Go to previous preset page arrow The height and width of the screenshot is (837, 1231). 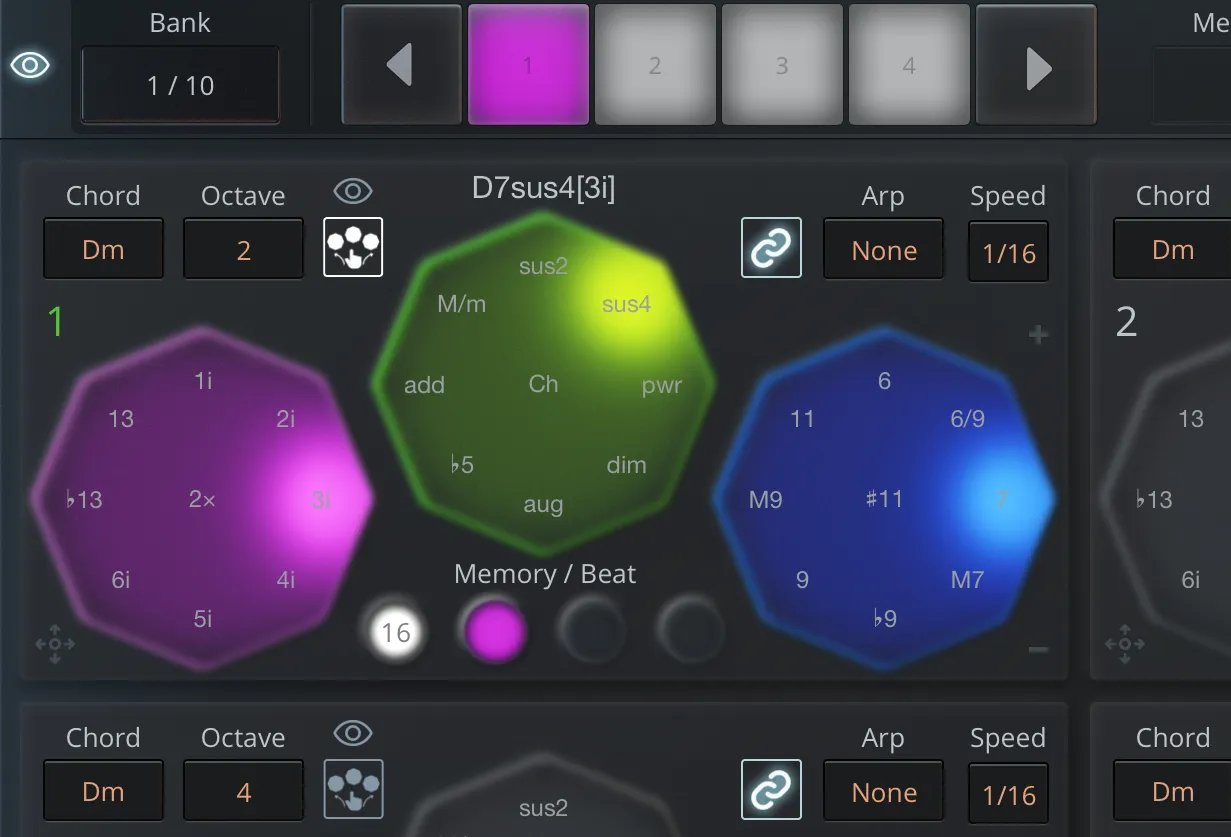point(402,65)
